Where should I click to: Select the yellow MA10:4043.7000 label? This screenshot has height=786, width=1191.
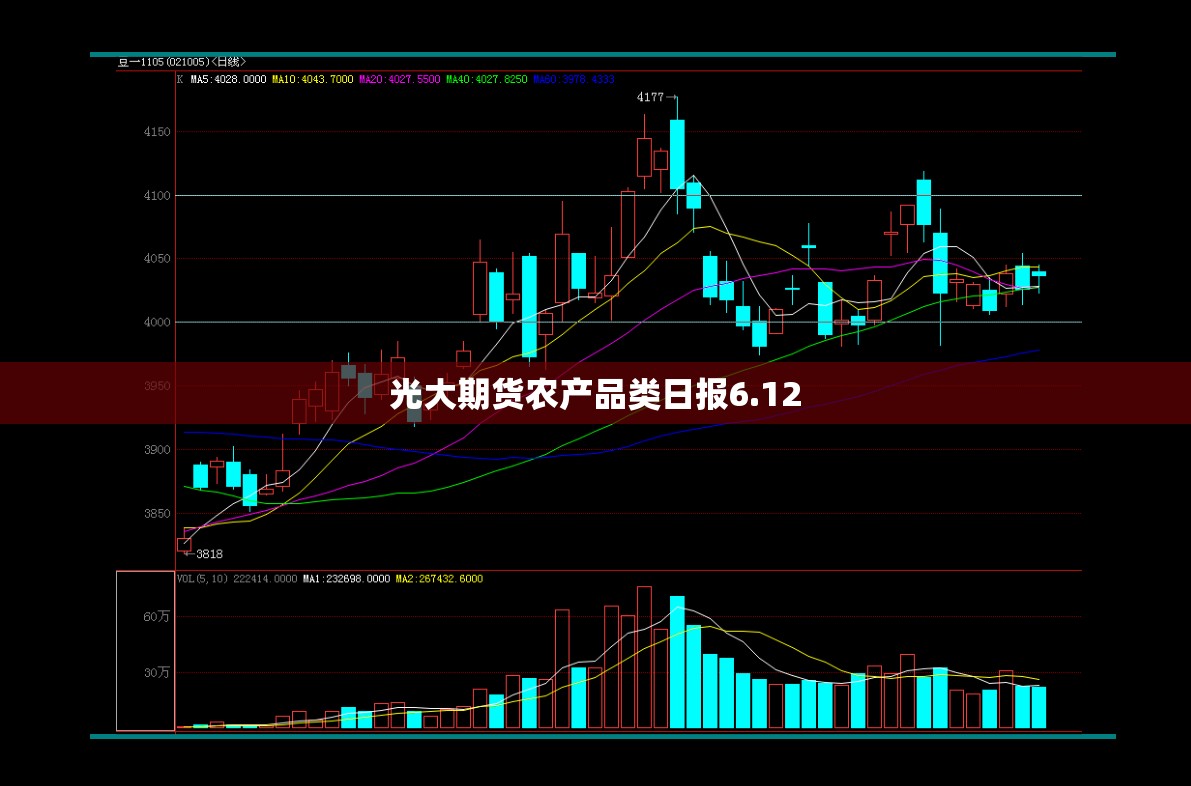[x=313, y=79]
